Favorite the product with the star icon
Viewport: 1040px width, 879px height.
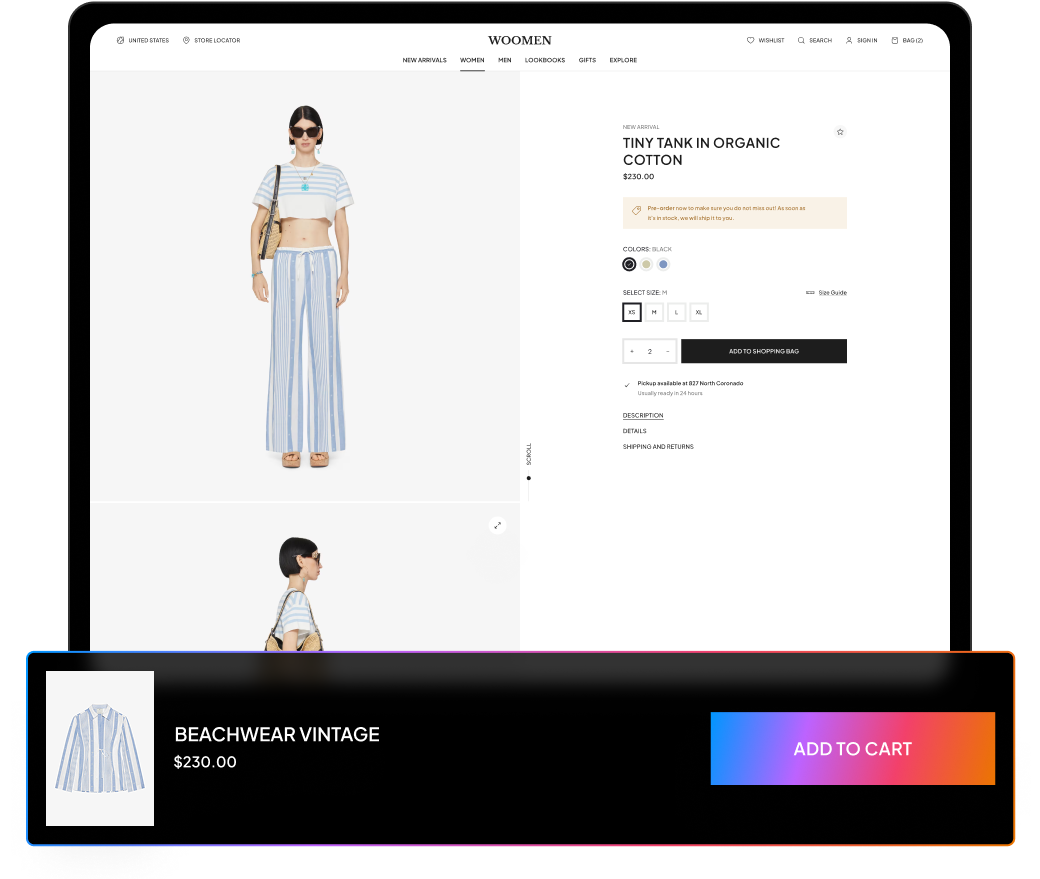click(840, 132)
